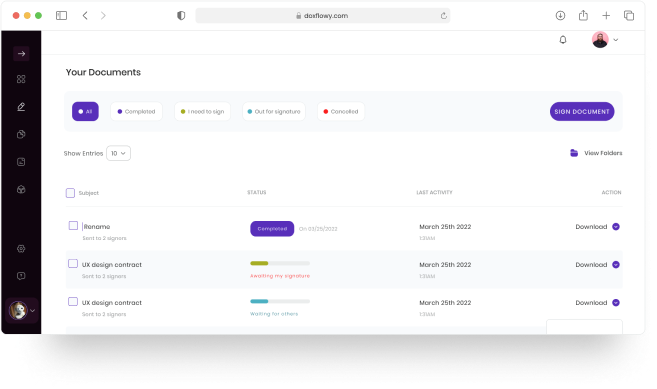The height and width of the screenshot is (389, 657).
Task: Click the 'On 03/25/2022' completion date
Action: click(x=318, y=229)
